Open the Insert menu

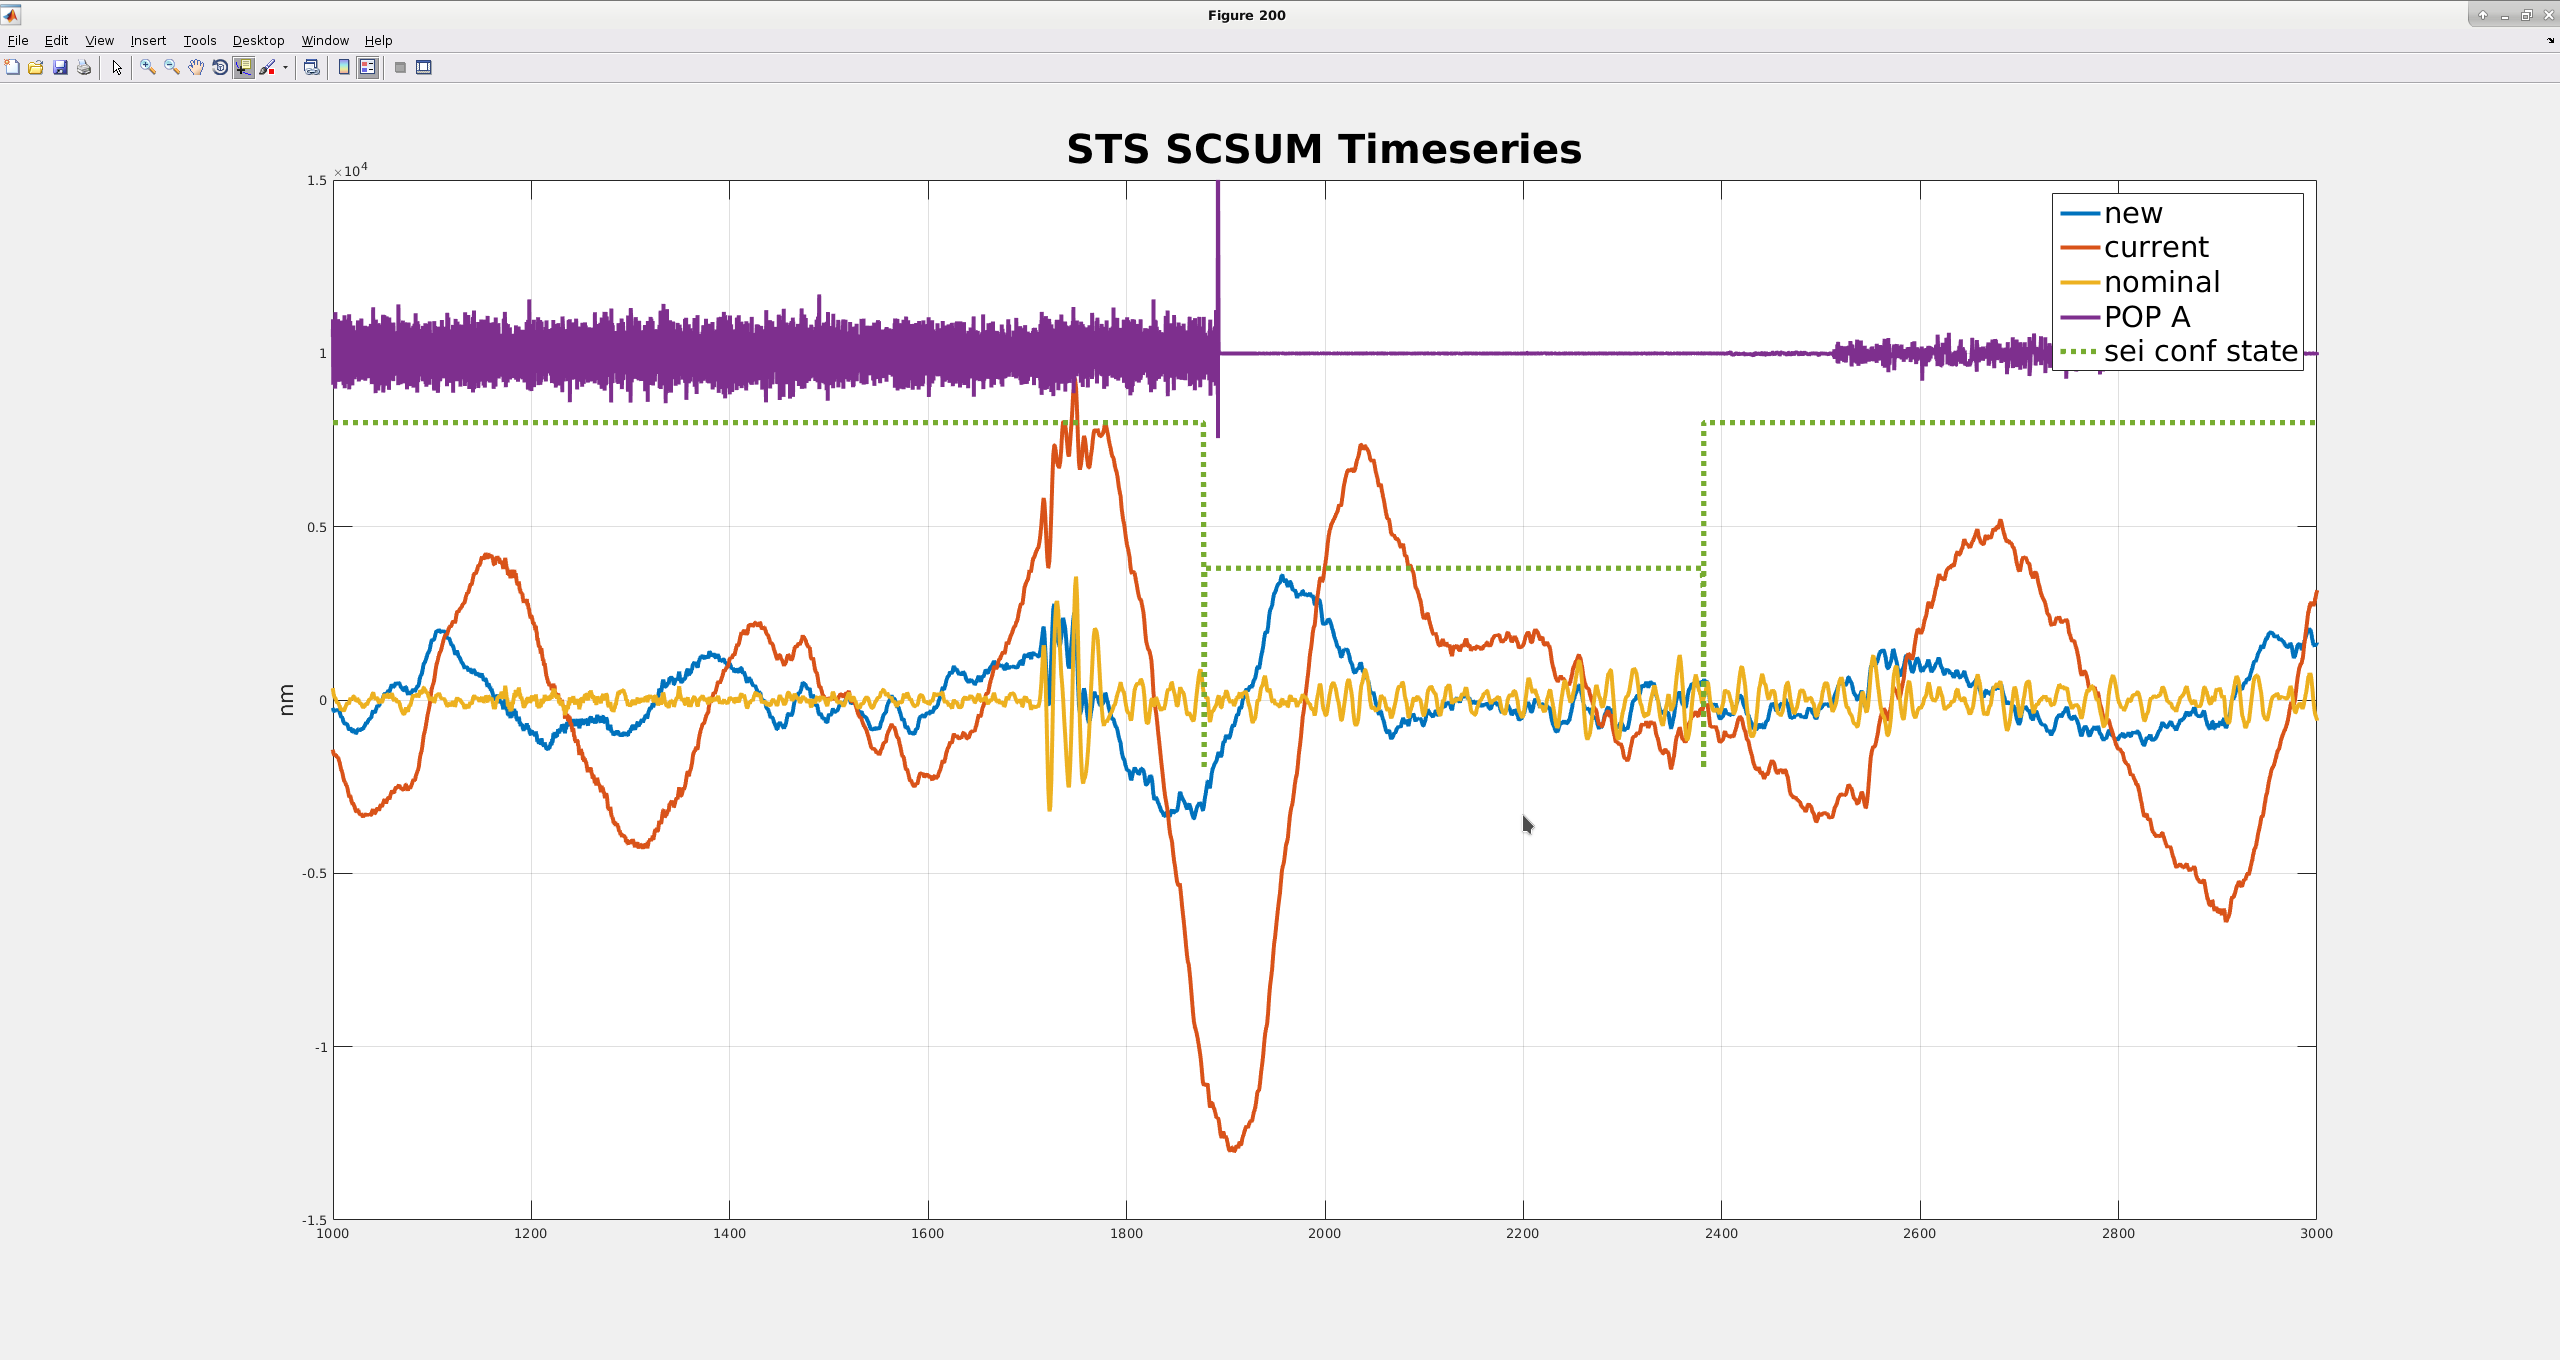coord(148,40)
